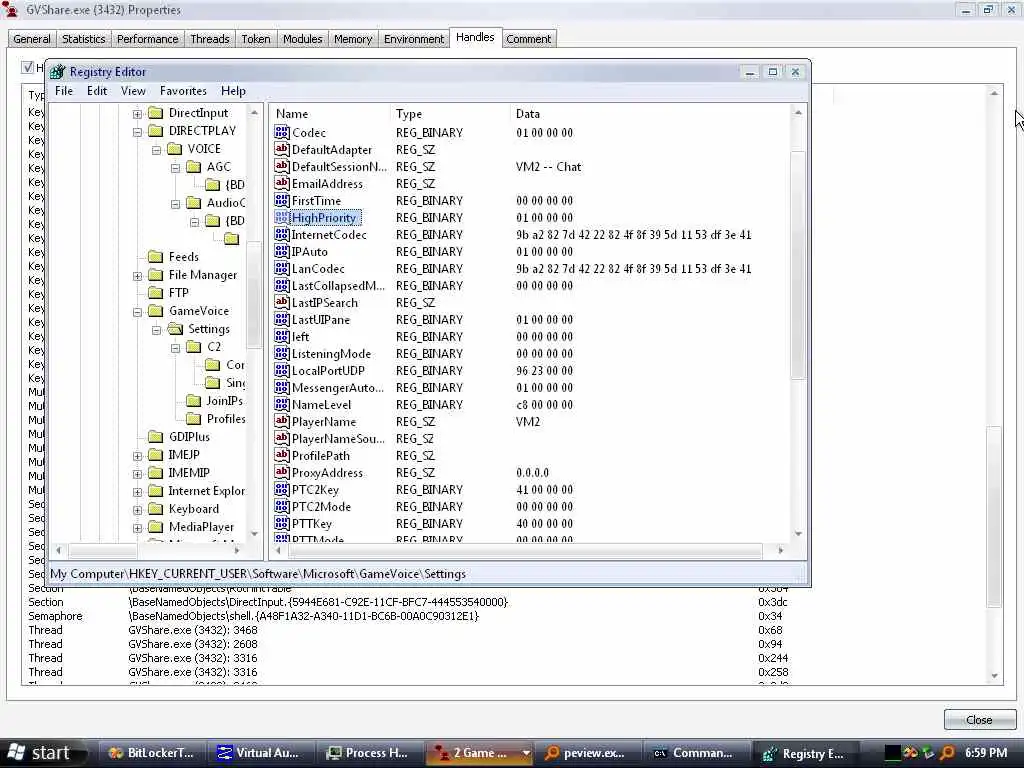This screenshot has height=768, width=1024.
Task: Select the JoinIPs key in tree
Action: tap(224, 400)
